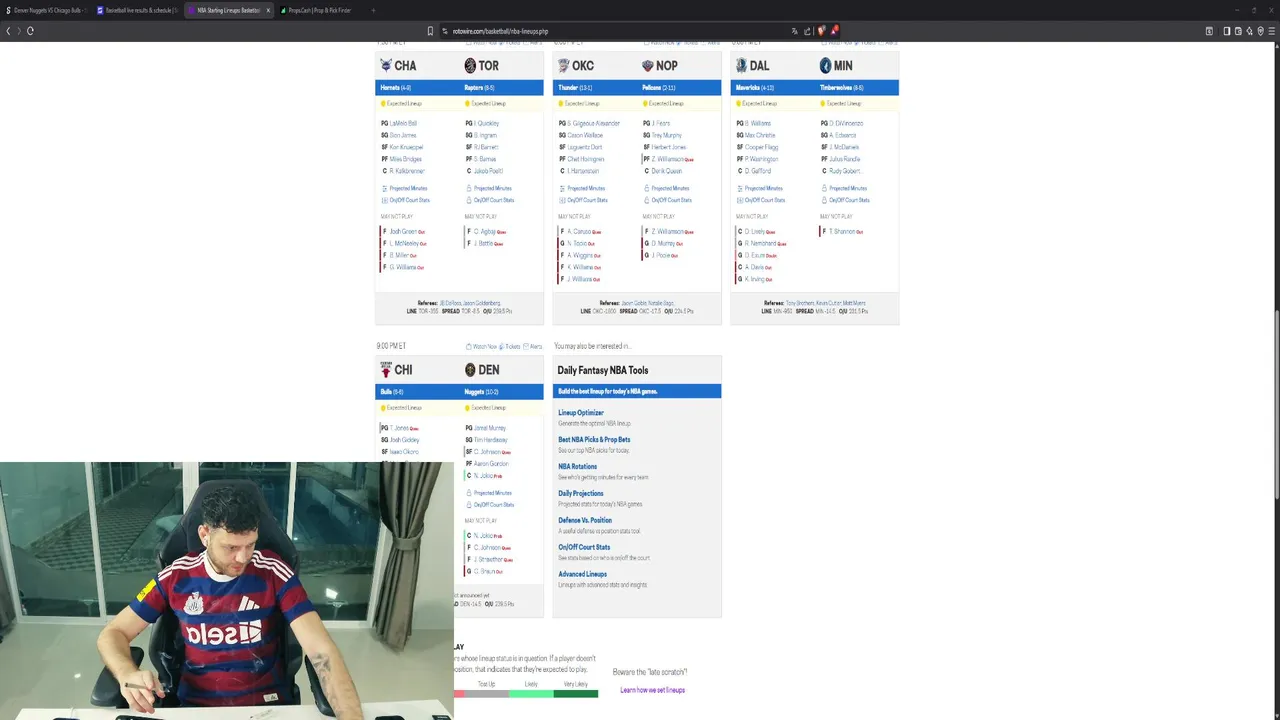
Task: Select Jamal Murray in Nuggets lineup
Action: click(x=490, y=428)
